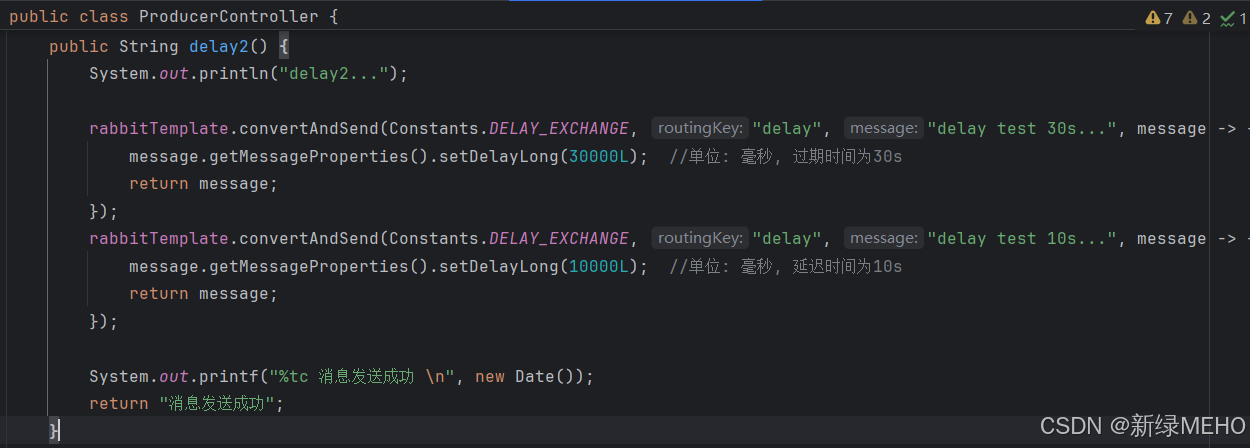Click the yellow warnings icon showing 7
Image resolution: width=1250 pixels, height=448 pixels.
(x=1158, y=18)
